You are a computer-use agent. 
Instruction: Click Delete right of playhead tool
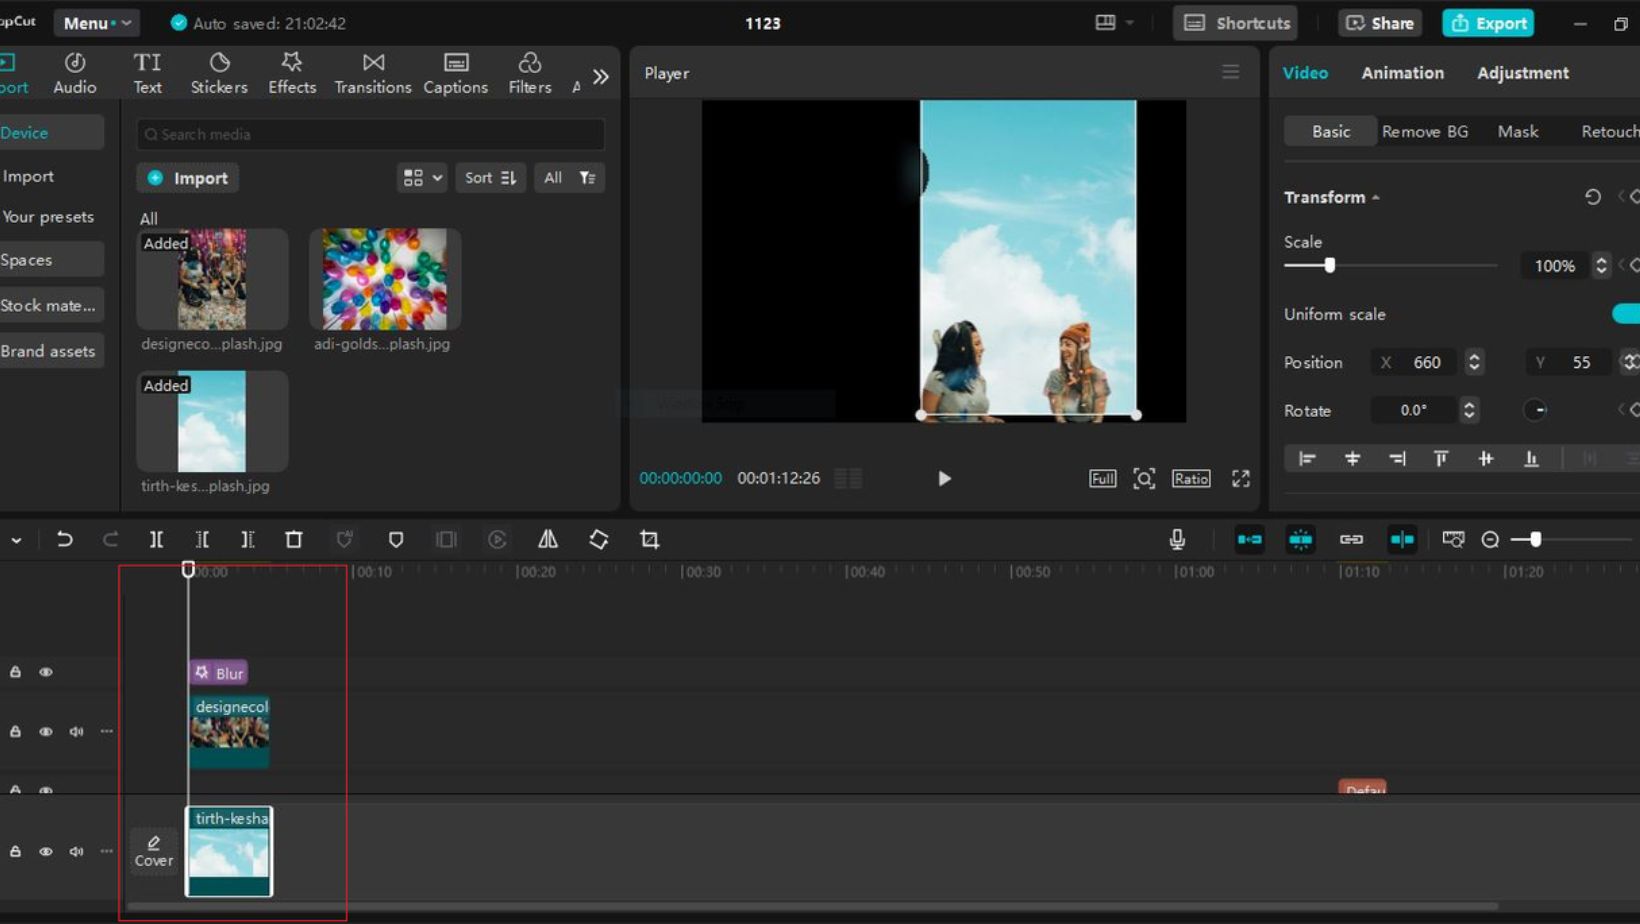pyautogui.click(x=248, y=540)
